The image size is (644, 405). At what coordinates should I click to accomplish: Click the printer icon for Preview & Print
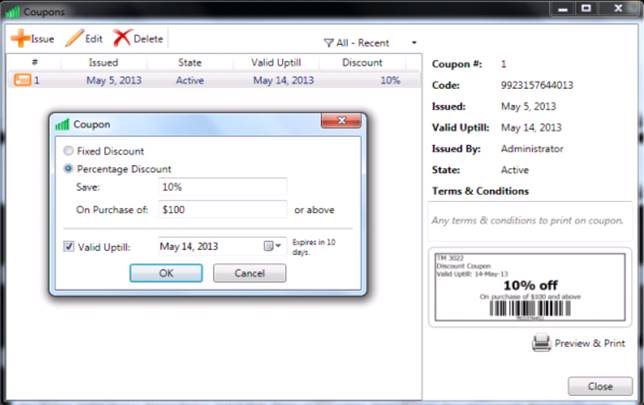(541, 343)
